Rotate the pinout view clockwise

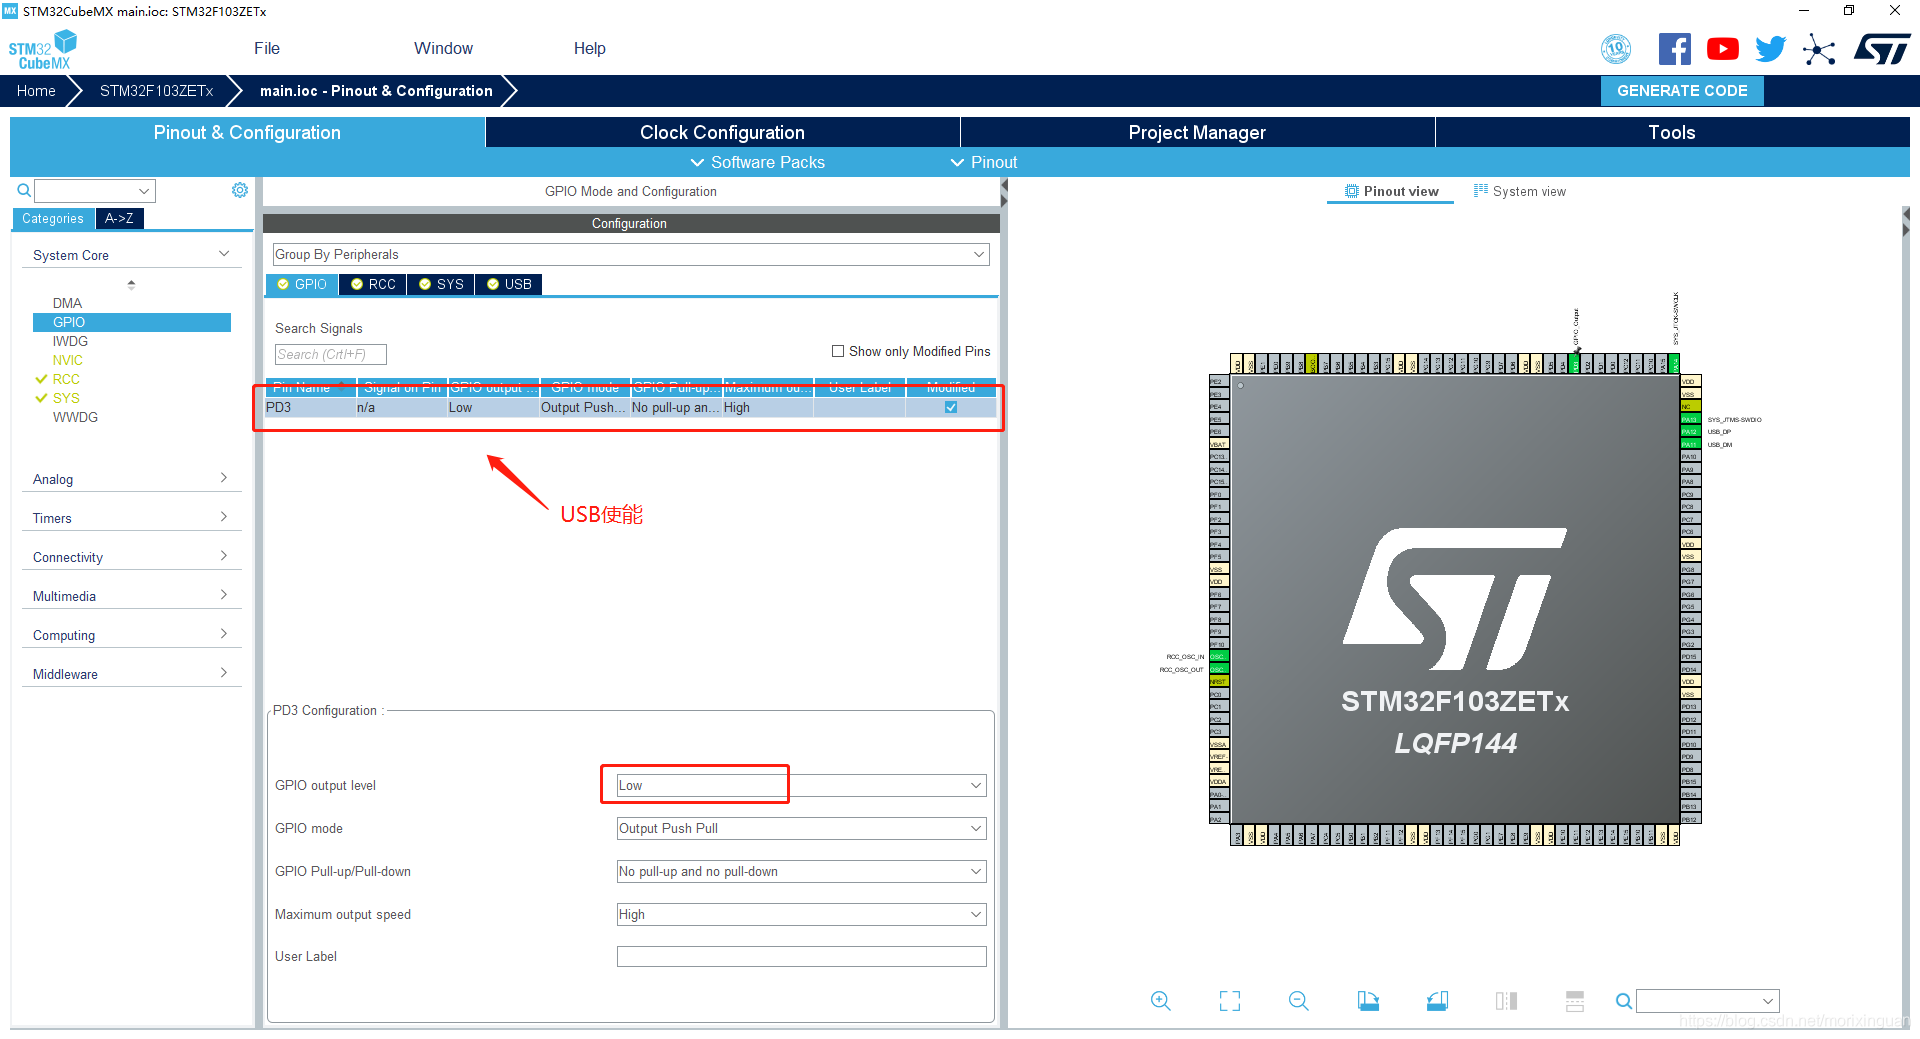[1368, 1001]
